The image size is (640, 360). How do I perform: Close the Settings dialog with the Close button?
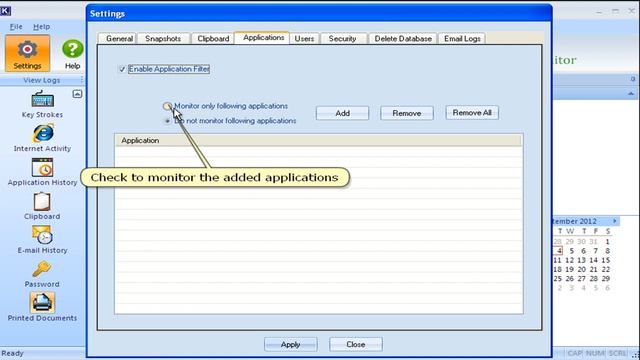pyautogui.click(x=356, y=344)
